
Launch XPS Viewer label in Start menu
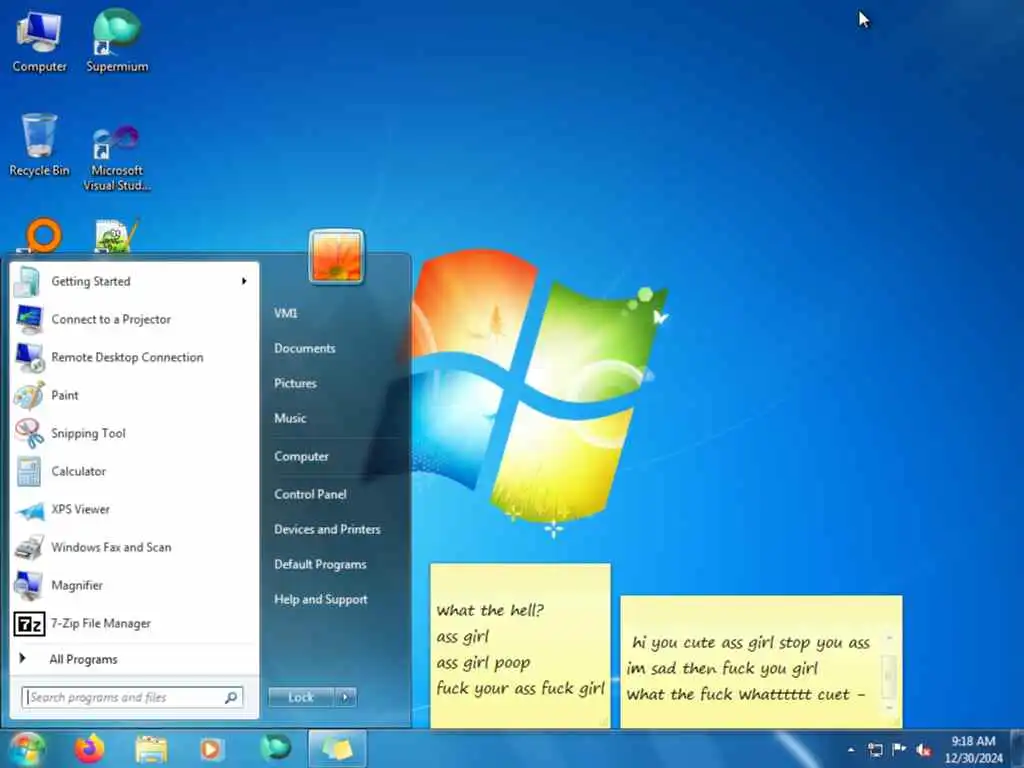(80, 509)
